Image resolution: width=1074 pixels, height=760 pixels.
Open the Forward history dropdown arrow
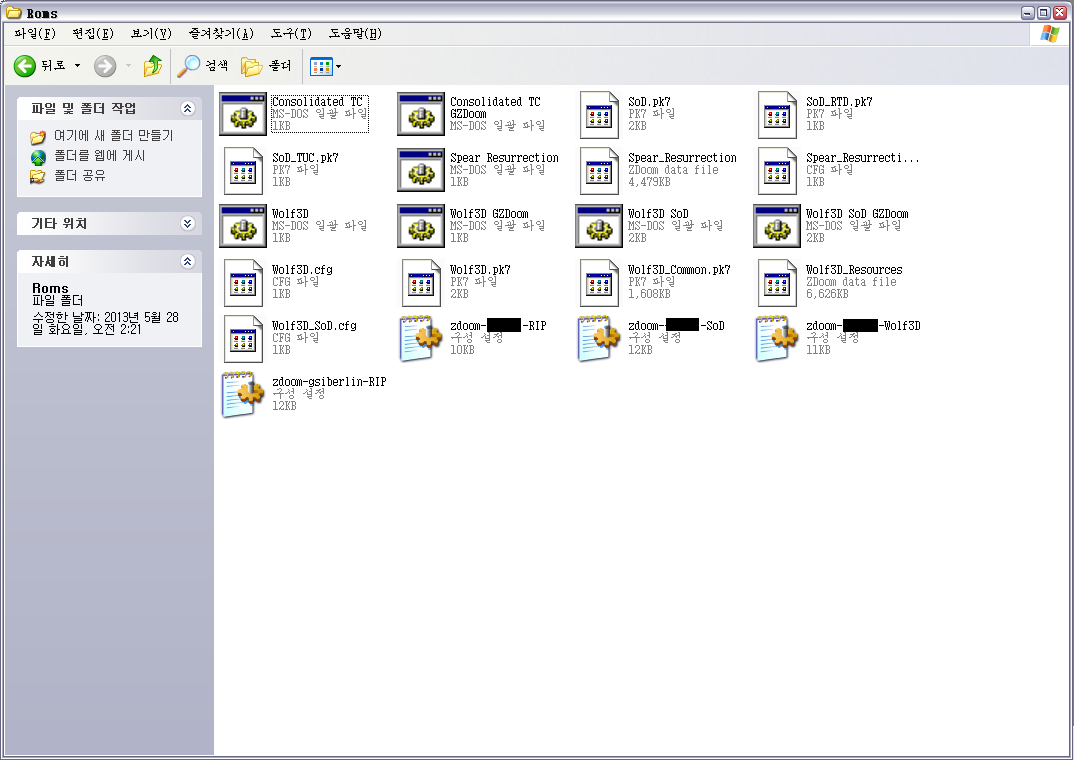pyautogui.click(x=128, y=66)
